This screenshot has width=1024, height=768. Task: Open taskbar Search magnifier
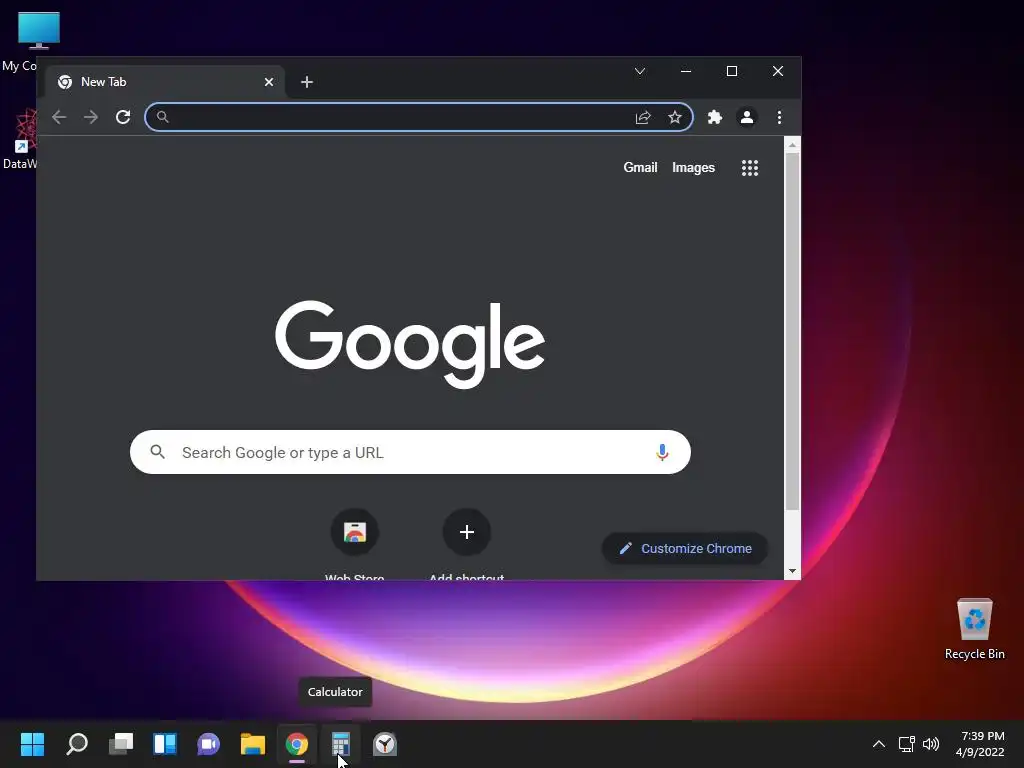coord(77,744)
